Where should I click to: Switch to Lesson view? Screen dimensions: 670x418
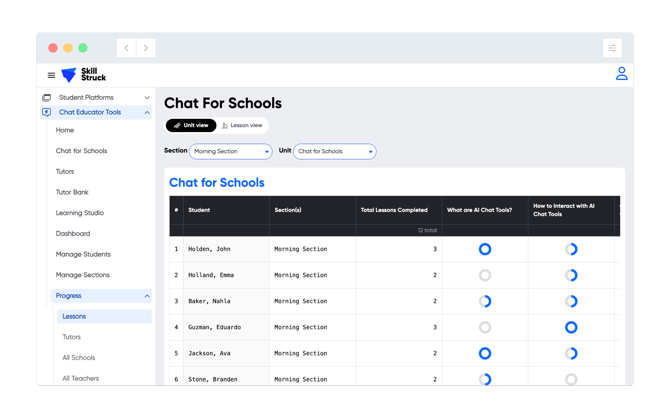tap(242, 126)
